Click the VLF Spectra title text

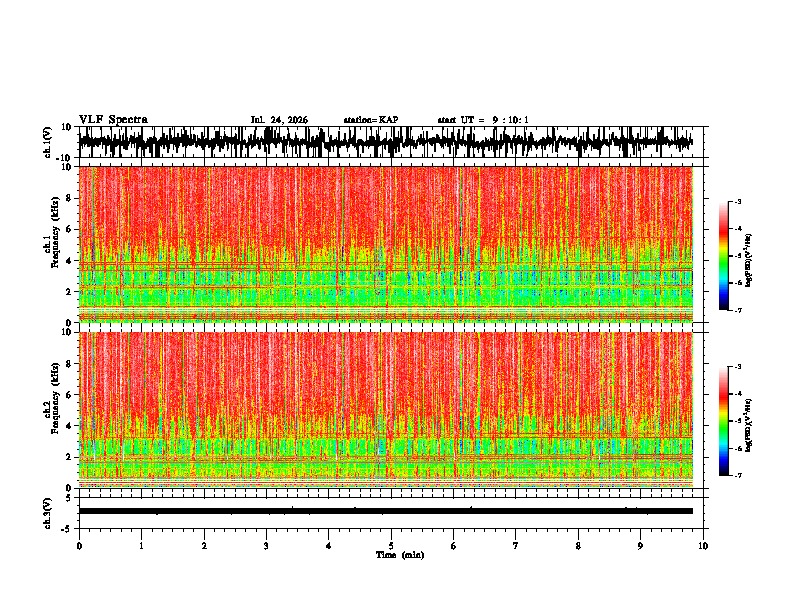(x=113, y=120)
